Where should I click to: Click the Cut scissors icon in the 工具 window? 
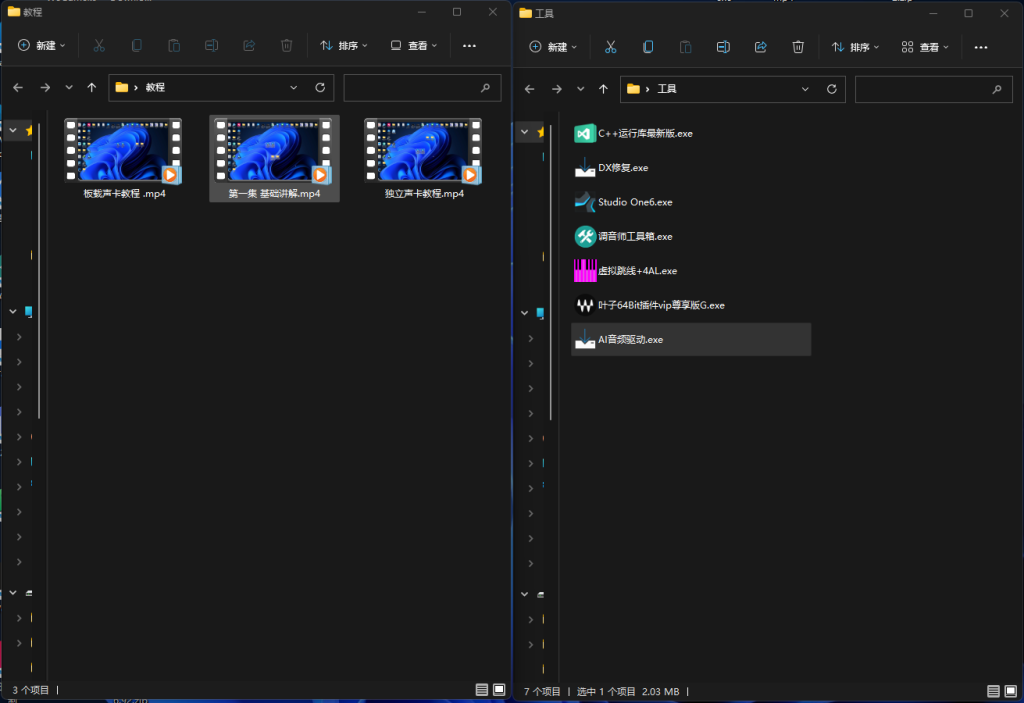[610, 47]
